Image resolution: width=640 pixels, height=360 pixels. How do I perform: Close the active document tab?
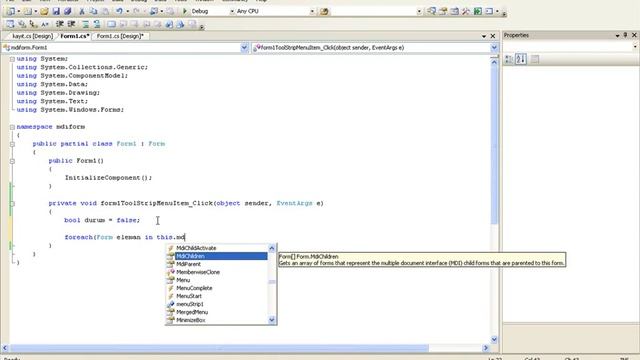[x=493, y=36]
